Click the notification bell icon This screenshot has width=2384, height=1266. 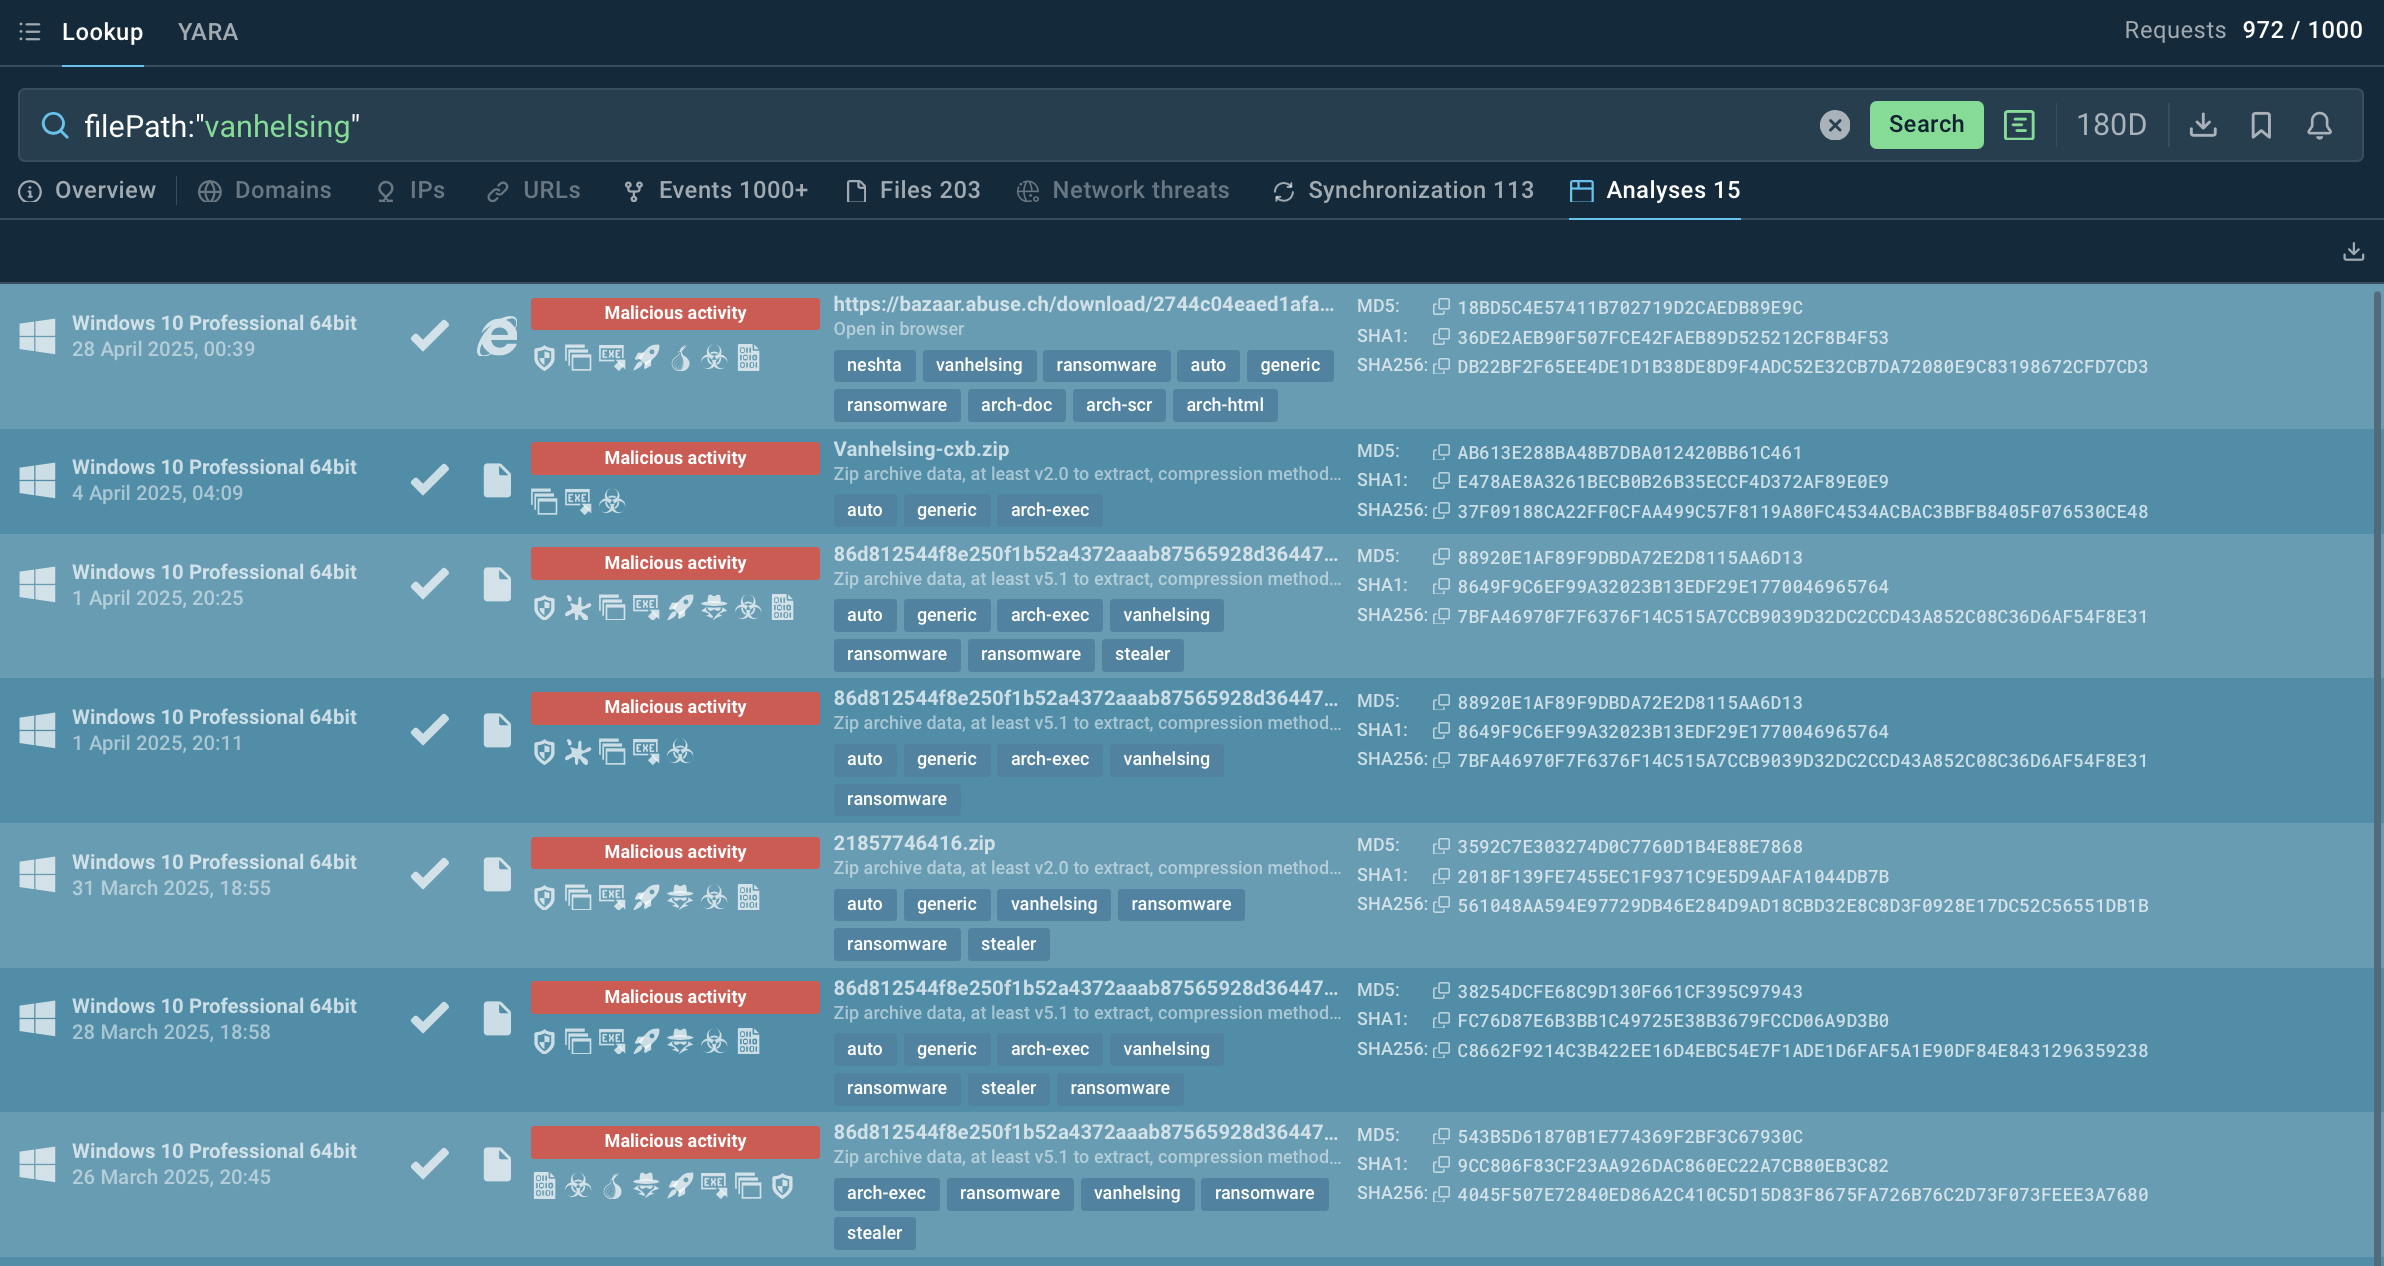click(x=2320, y=125)
